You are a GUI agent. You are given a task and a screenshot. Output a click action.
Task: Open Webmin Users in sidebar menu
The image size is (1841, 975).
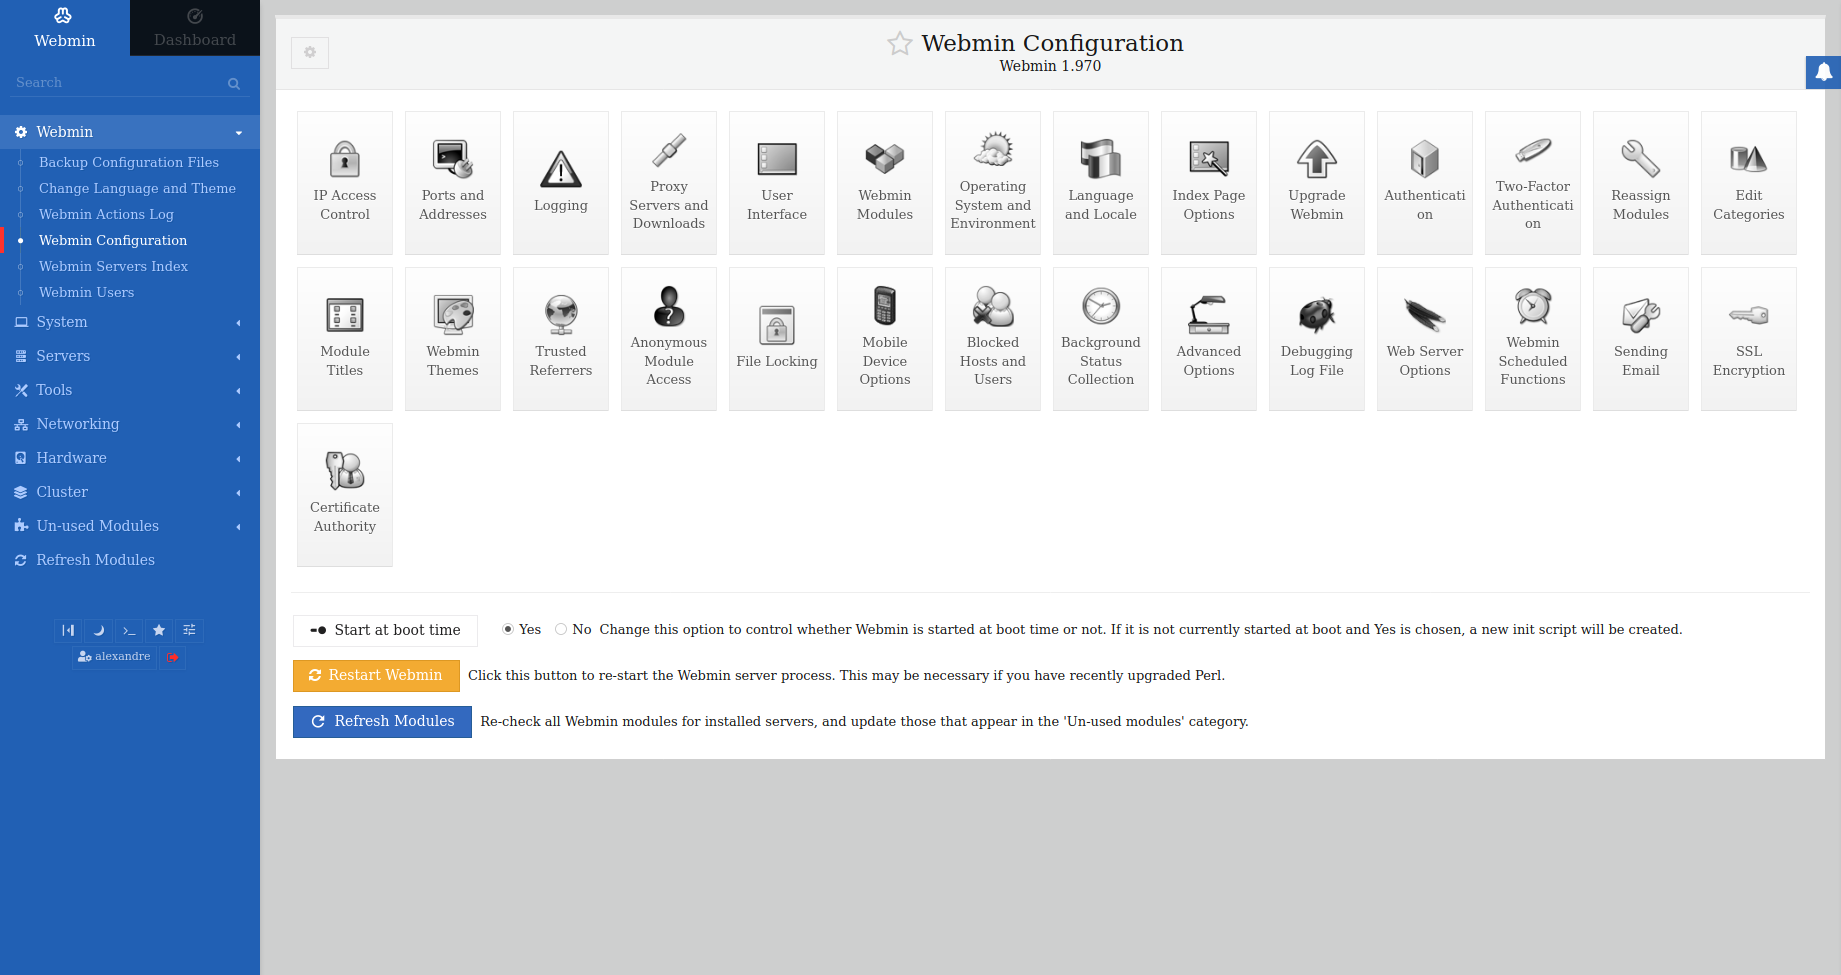86,292
